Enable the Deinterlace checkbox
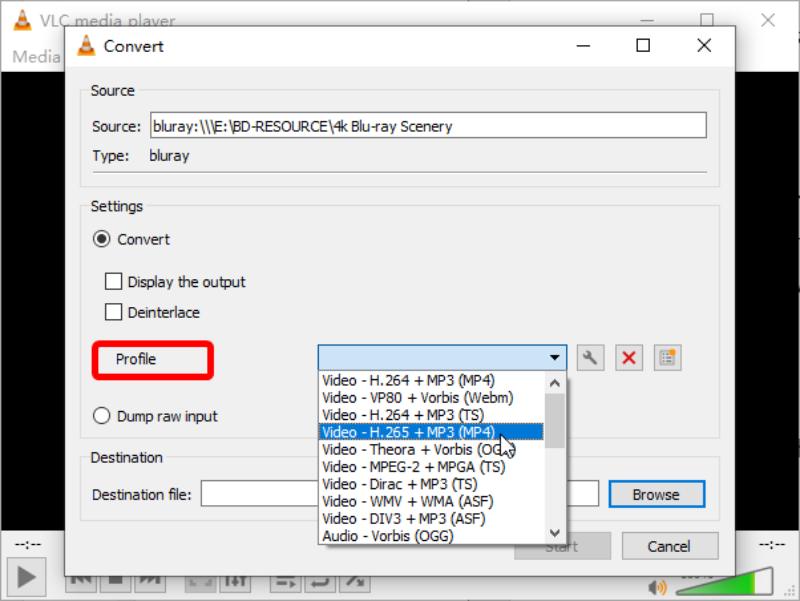The width and height of the screenshot is (800, 601). click(x=113, y=312)
